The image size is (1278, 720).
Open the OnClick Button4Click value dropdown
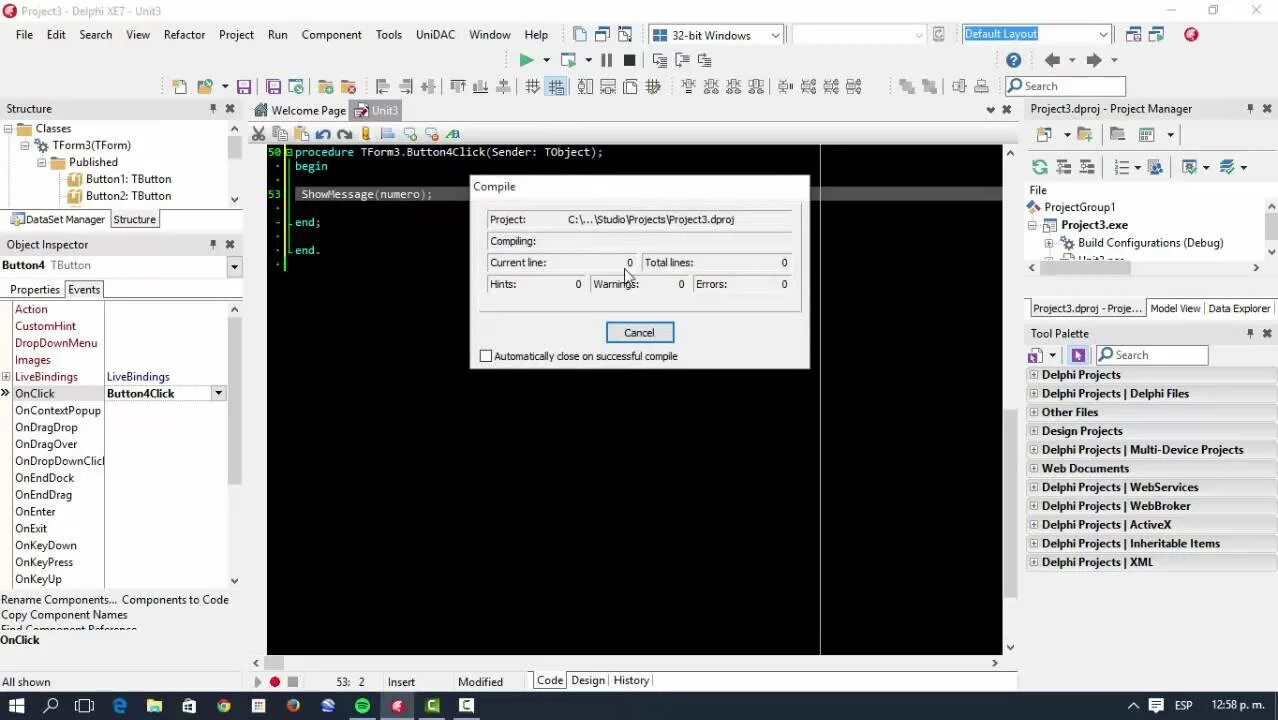tap(218, 394)
